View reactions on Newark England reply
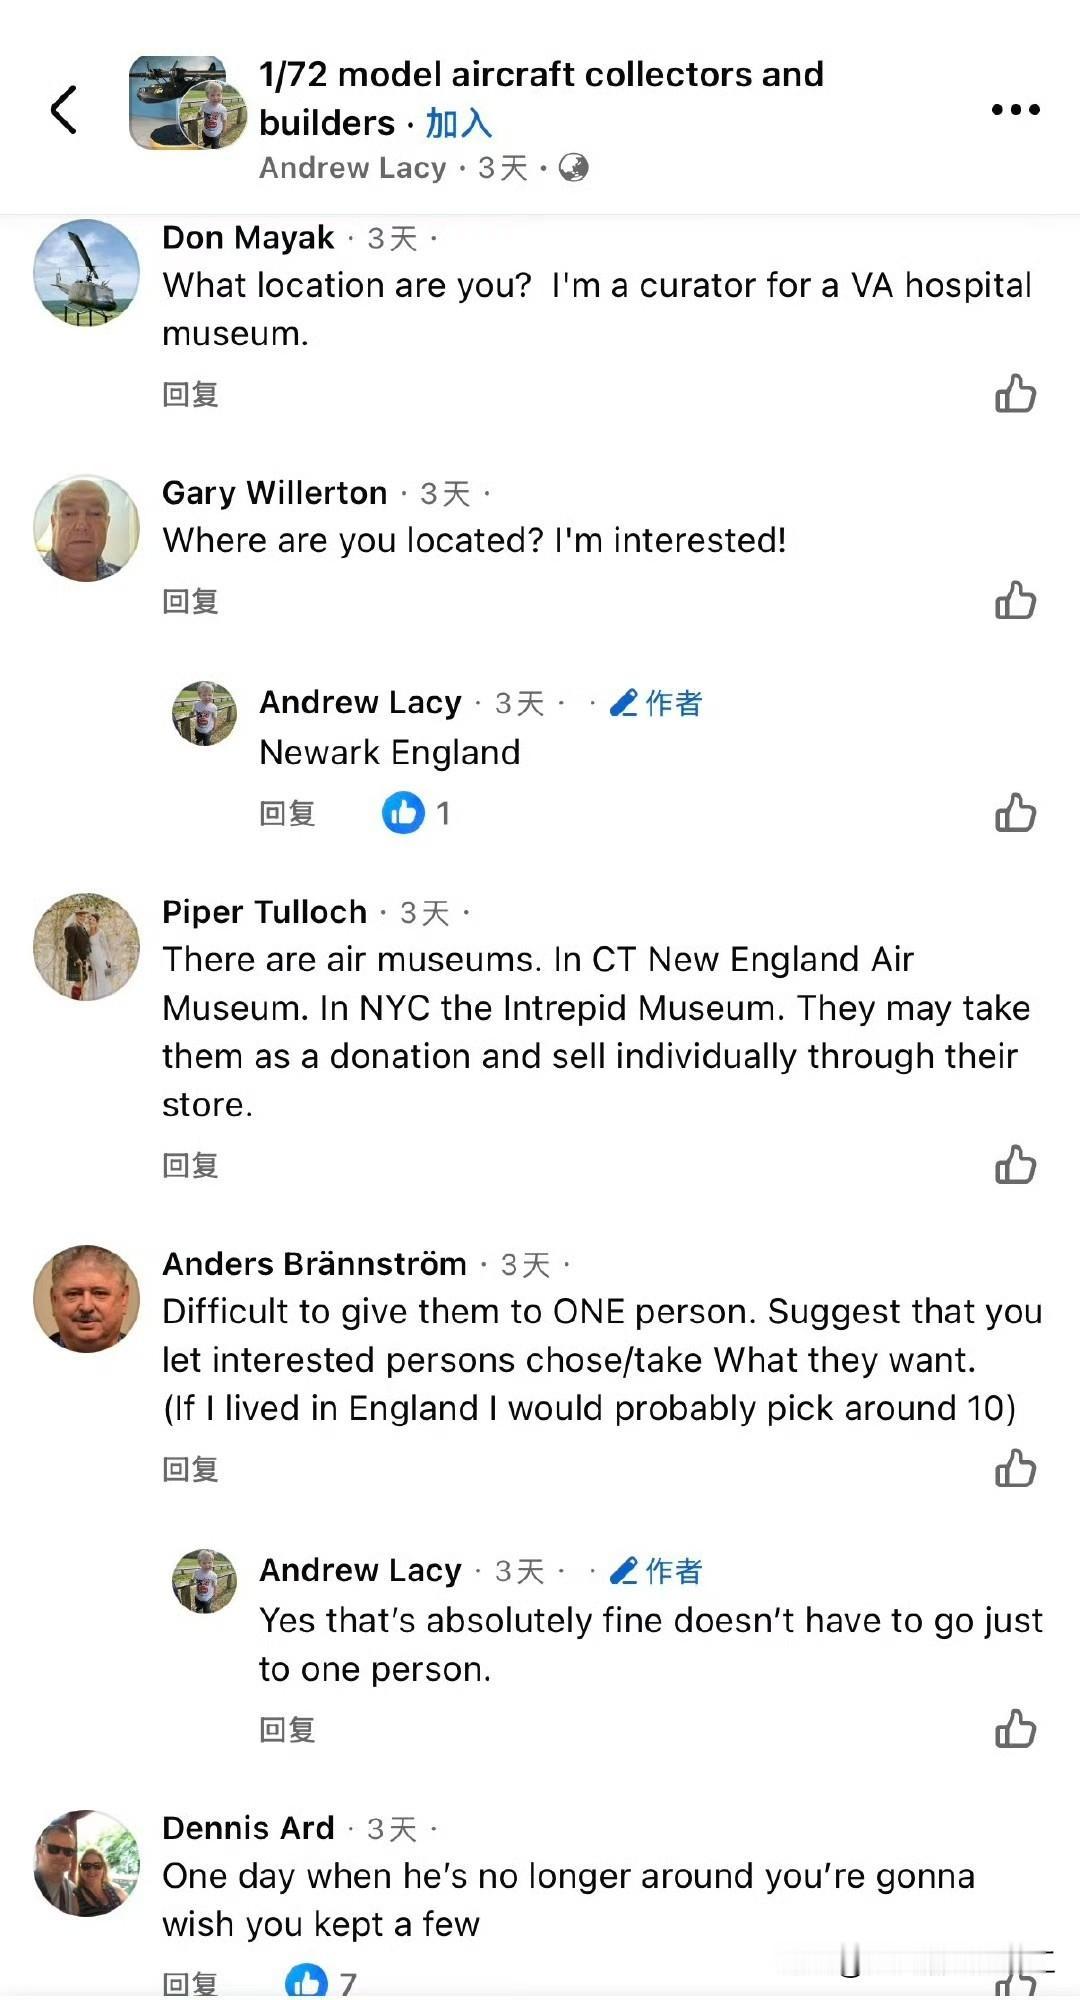 click(415, 813)
